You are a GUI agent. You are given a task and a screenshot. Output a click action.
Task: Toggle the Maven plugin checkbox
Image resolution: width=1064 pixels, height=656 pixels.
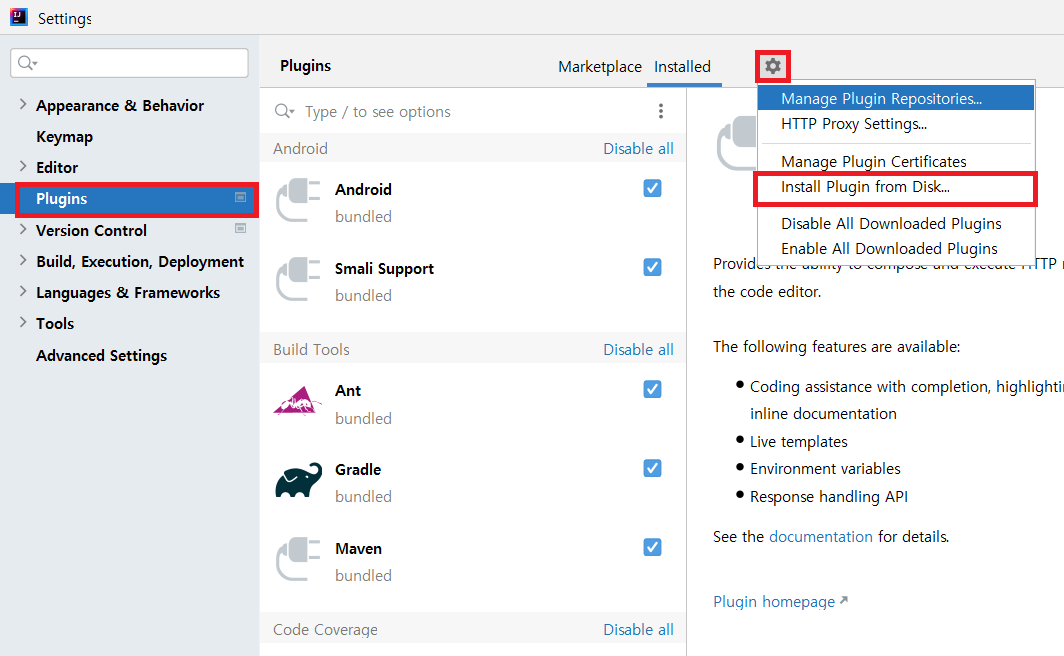652,547
